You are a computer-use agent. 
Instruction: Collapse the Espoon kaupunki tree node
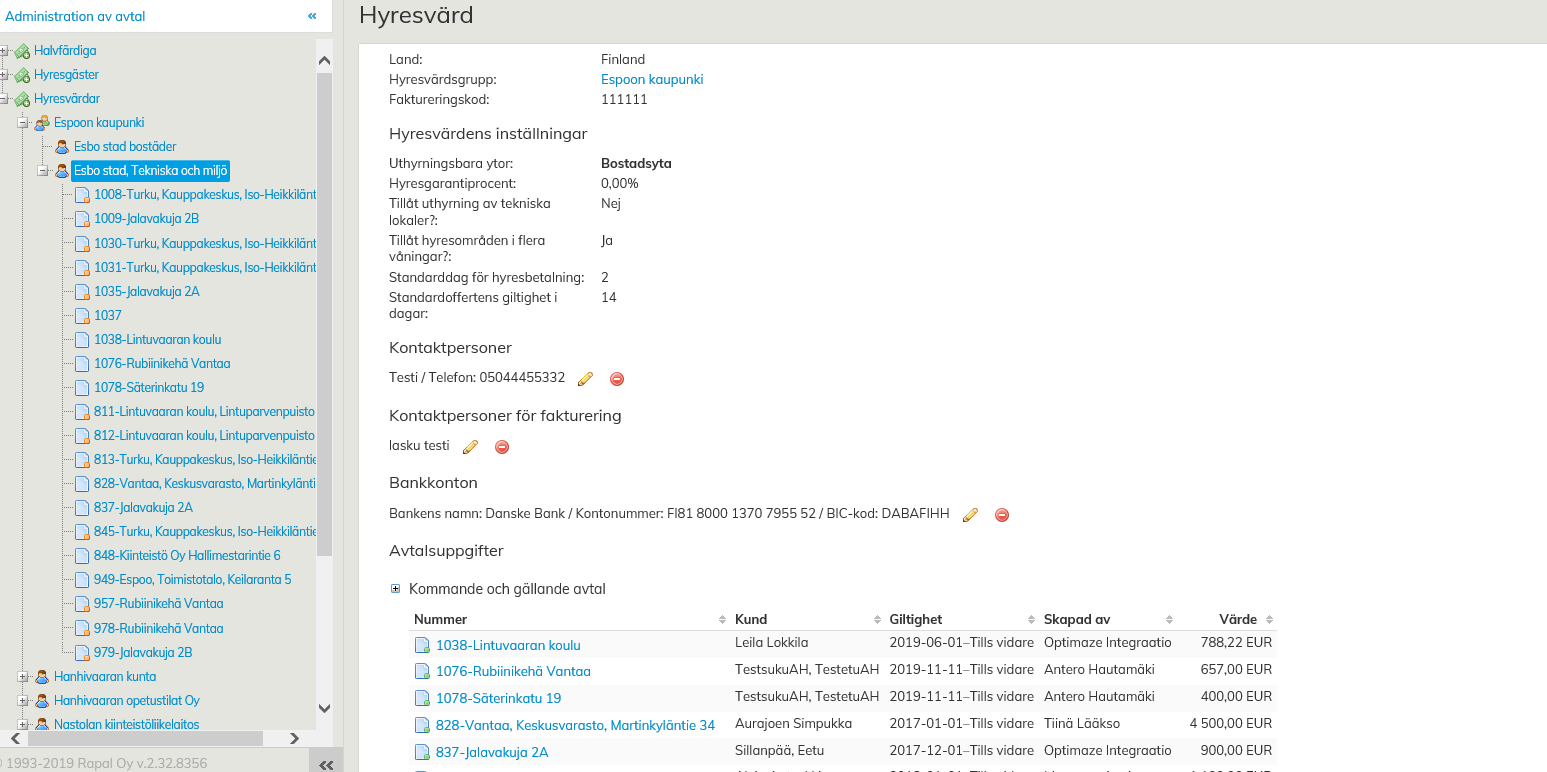coord(23,123)
